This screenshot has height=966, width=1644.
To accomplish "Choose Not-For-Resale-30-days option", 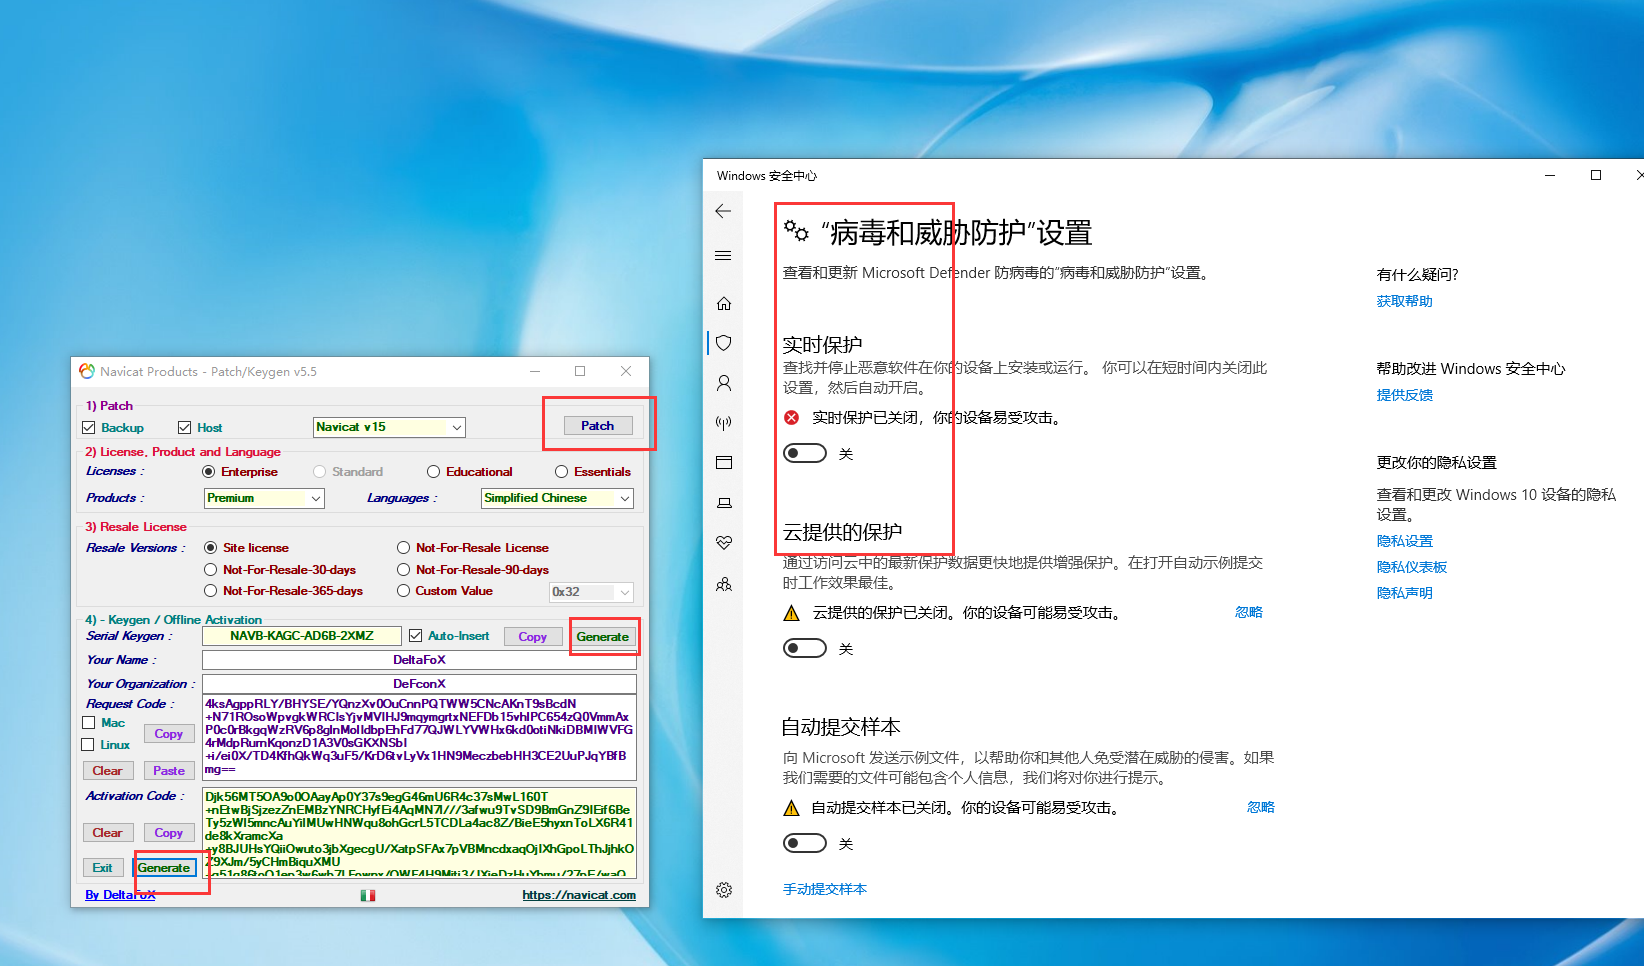I will coord(211,570).
